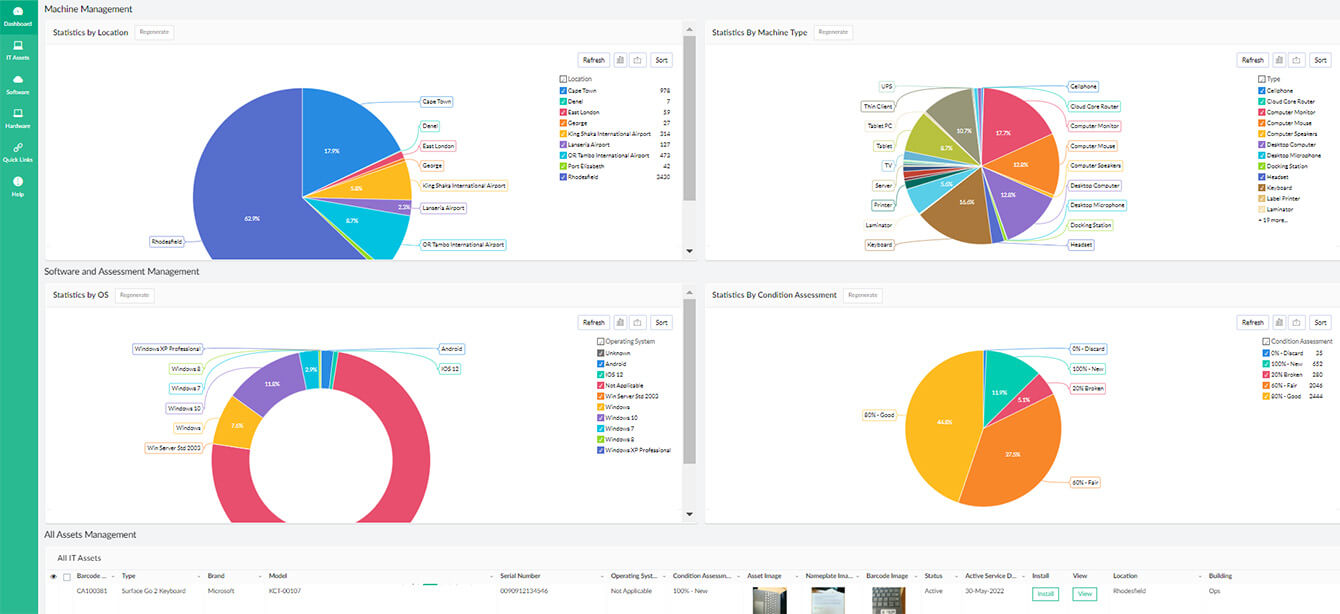Click the Rhodesfield slice color legend swatch
The height and width of the screenshot is (614, 1340).
[x=564, y=176]
